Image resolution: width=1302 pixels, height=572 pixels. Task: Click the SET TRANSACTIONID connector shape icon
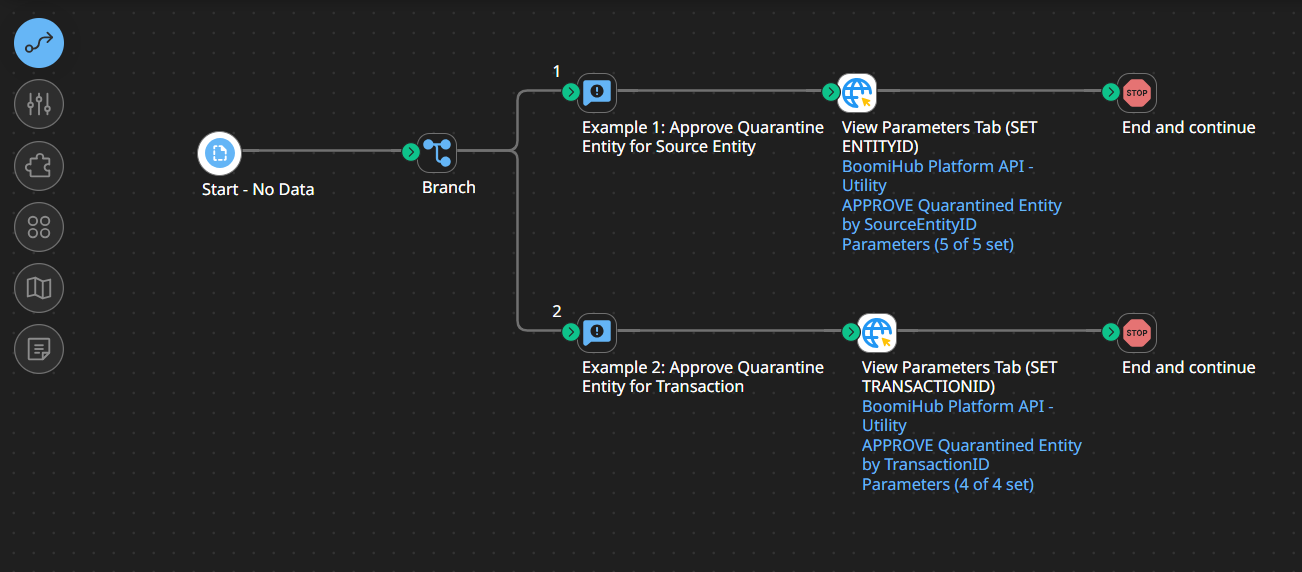tap(877, 332)
